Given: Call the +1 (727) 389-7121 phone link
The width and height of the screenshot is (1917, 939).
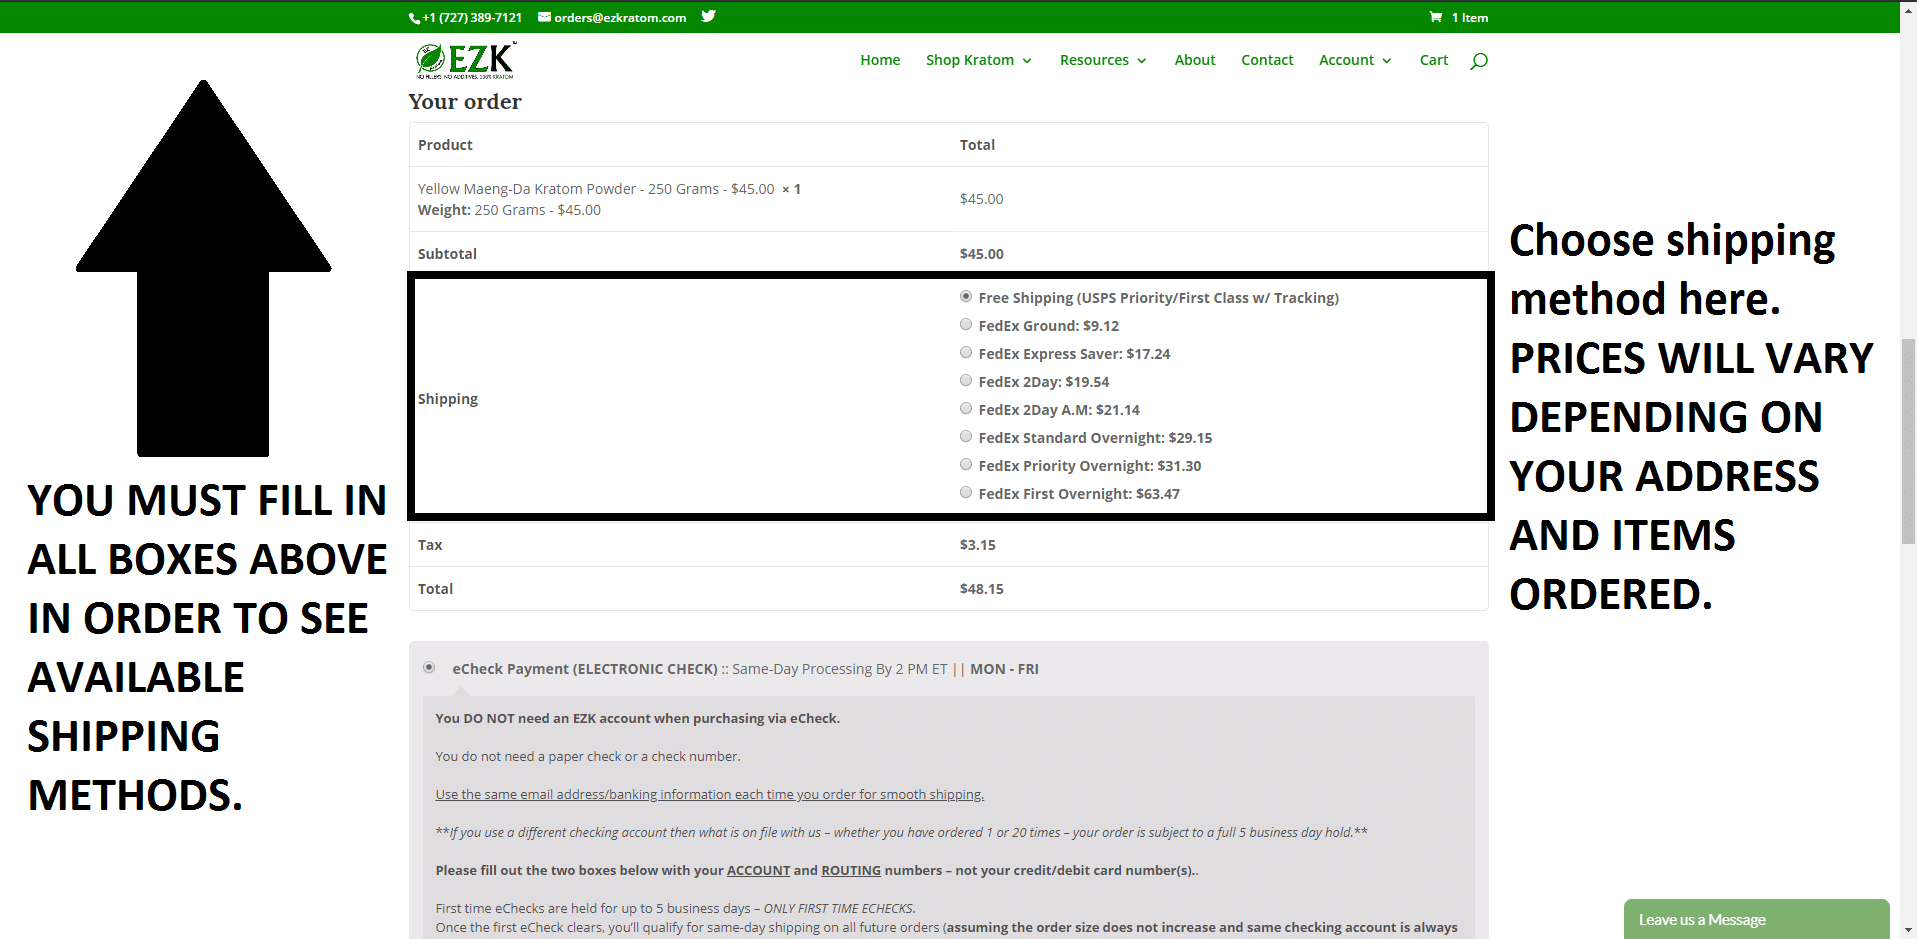Looking at the screenshot, I should [x=472, y=18].
